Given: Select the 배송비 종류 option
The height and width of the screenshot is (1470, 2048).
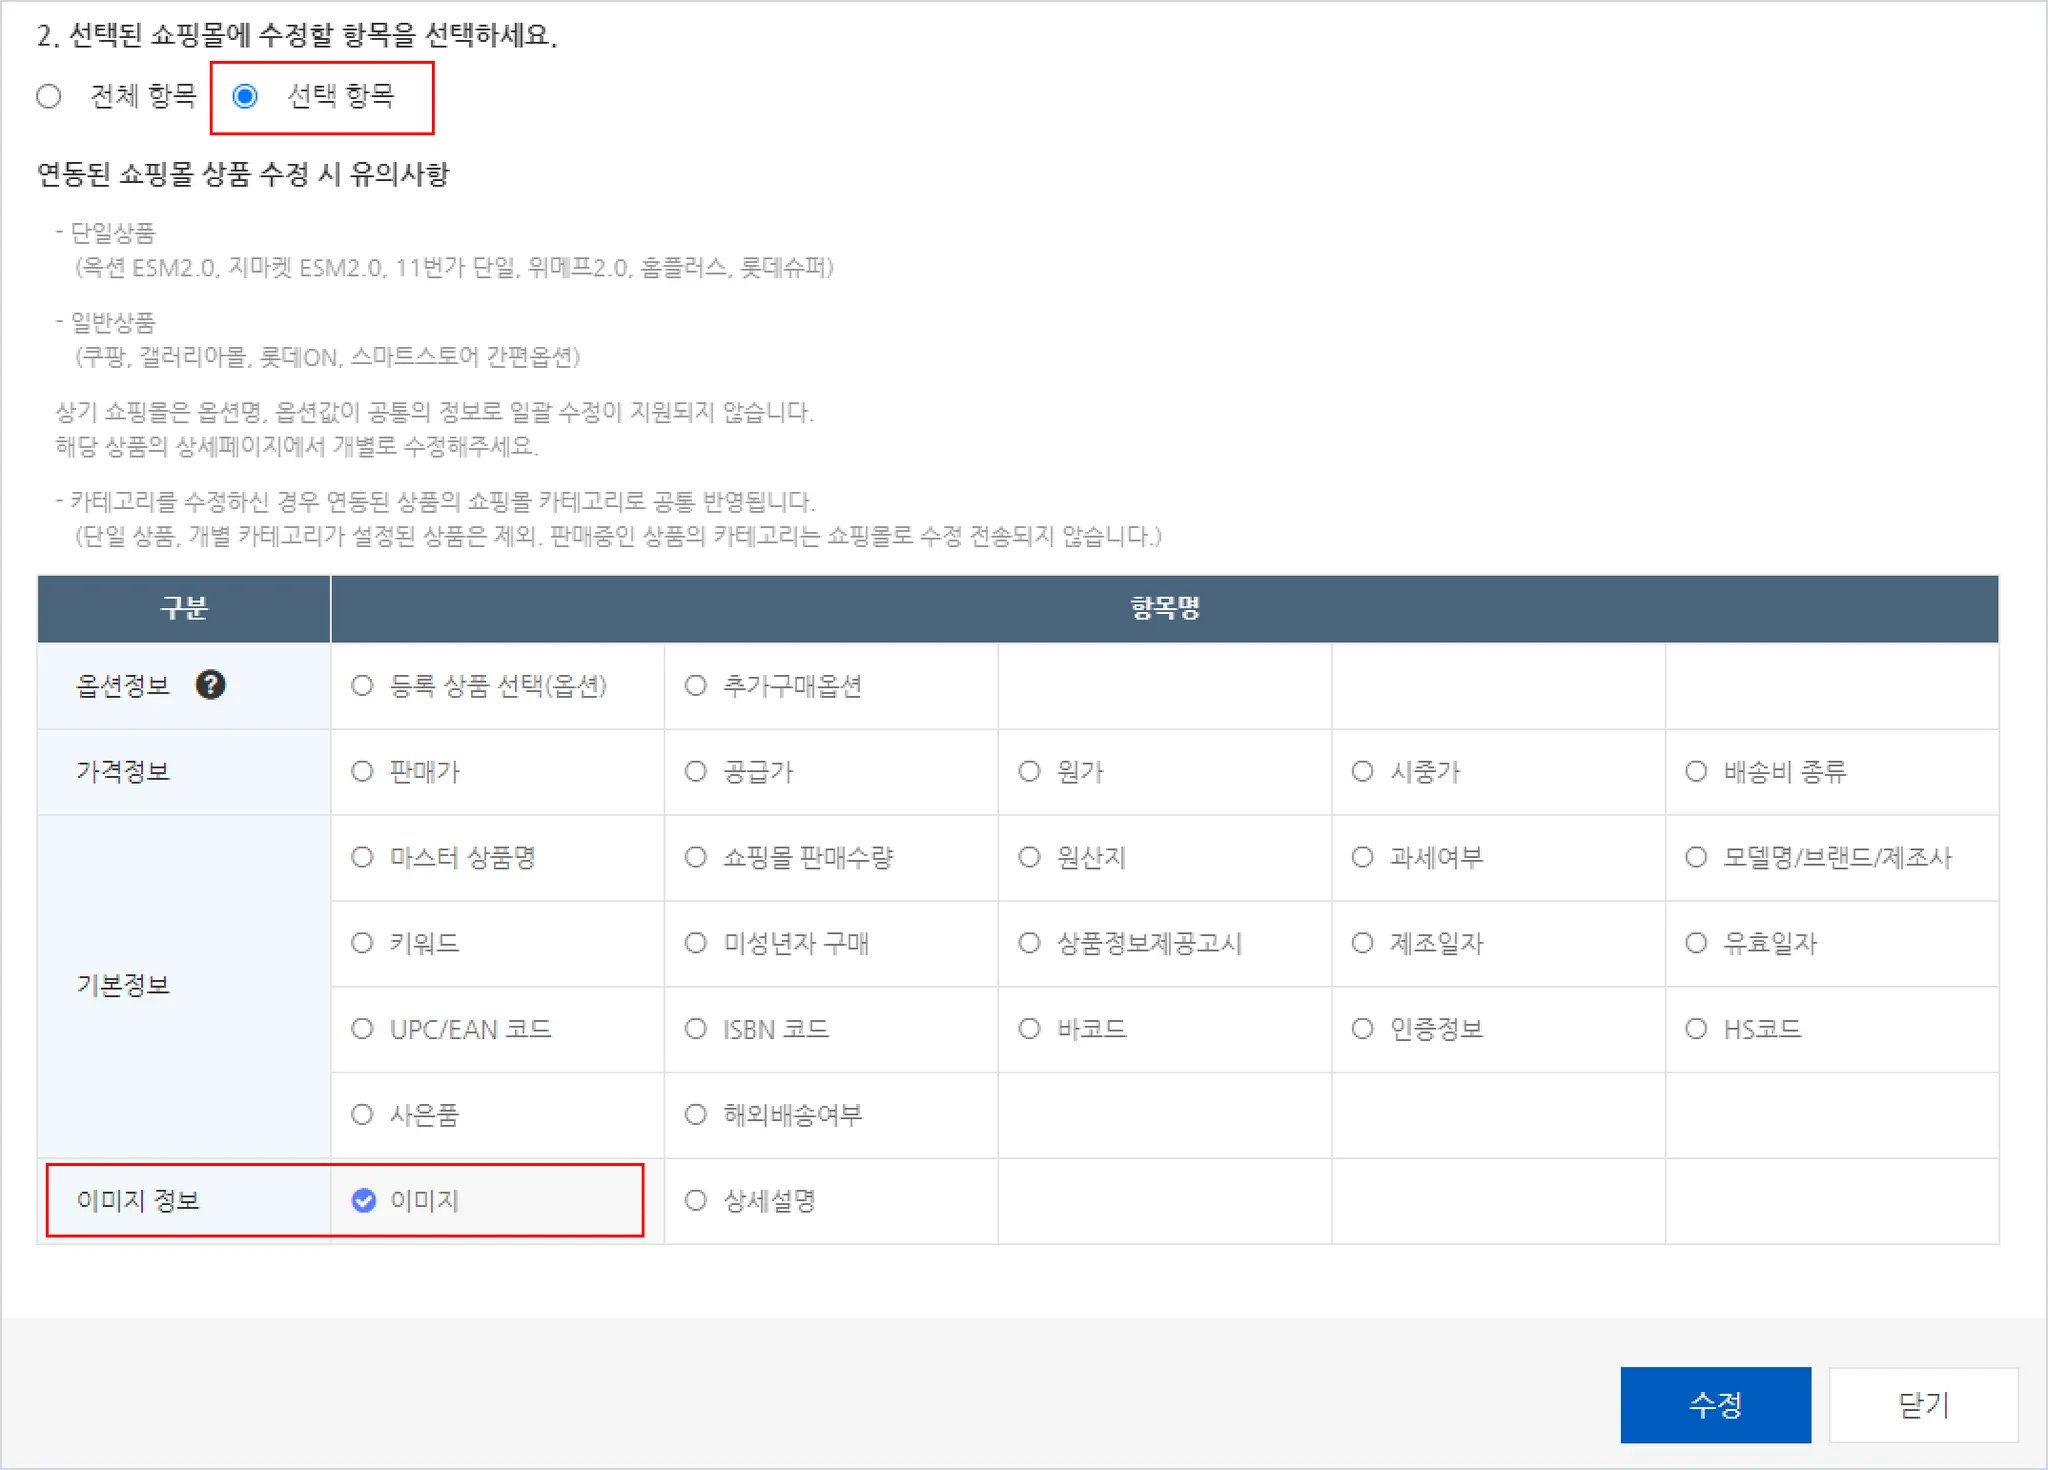Looking at the screenshot, I should click(x=1696, y=771).
